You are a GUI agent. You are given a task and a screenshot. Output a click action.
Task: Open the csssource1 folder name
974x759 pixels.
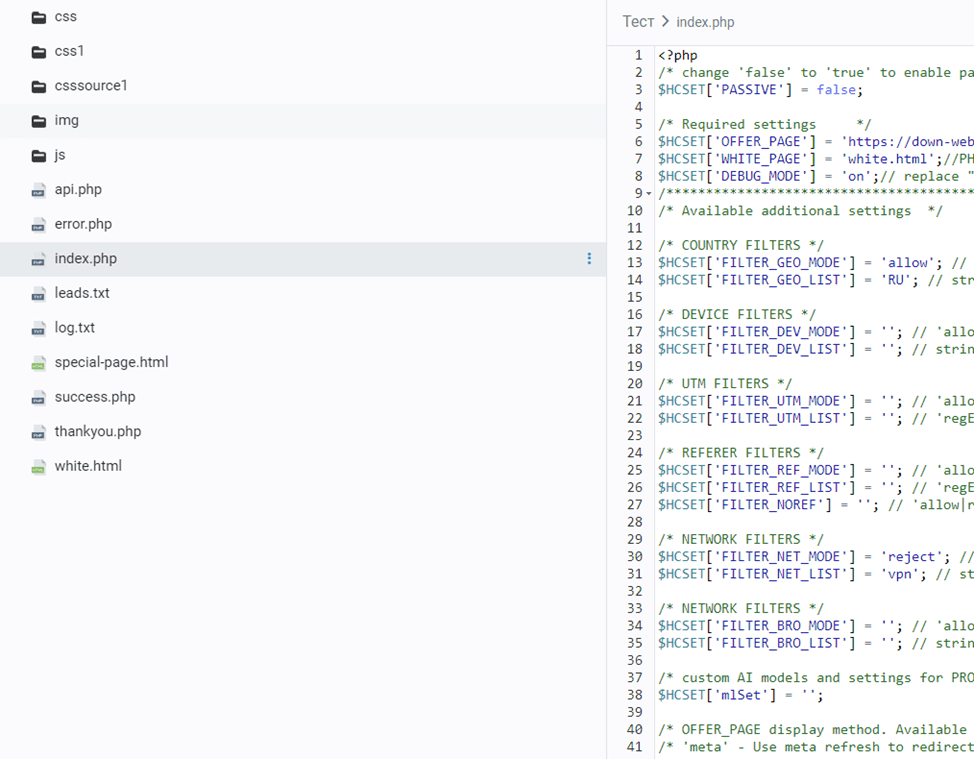[x=91, y=86]
